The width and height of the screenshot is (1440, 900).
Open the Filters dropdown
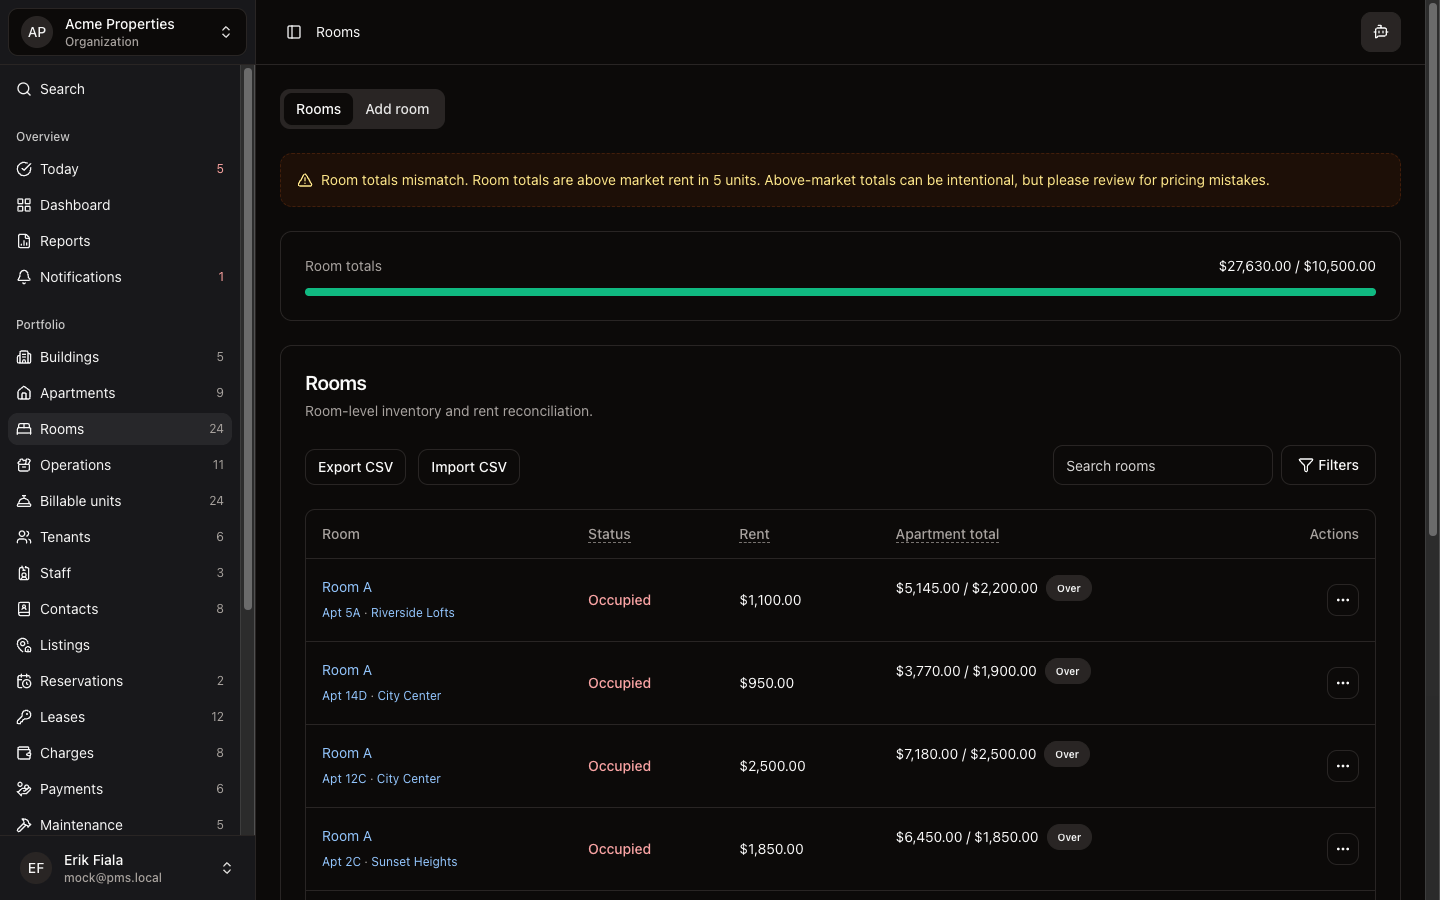1328,465
